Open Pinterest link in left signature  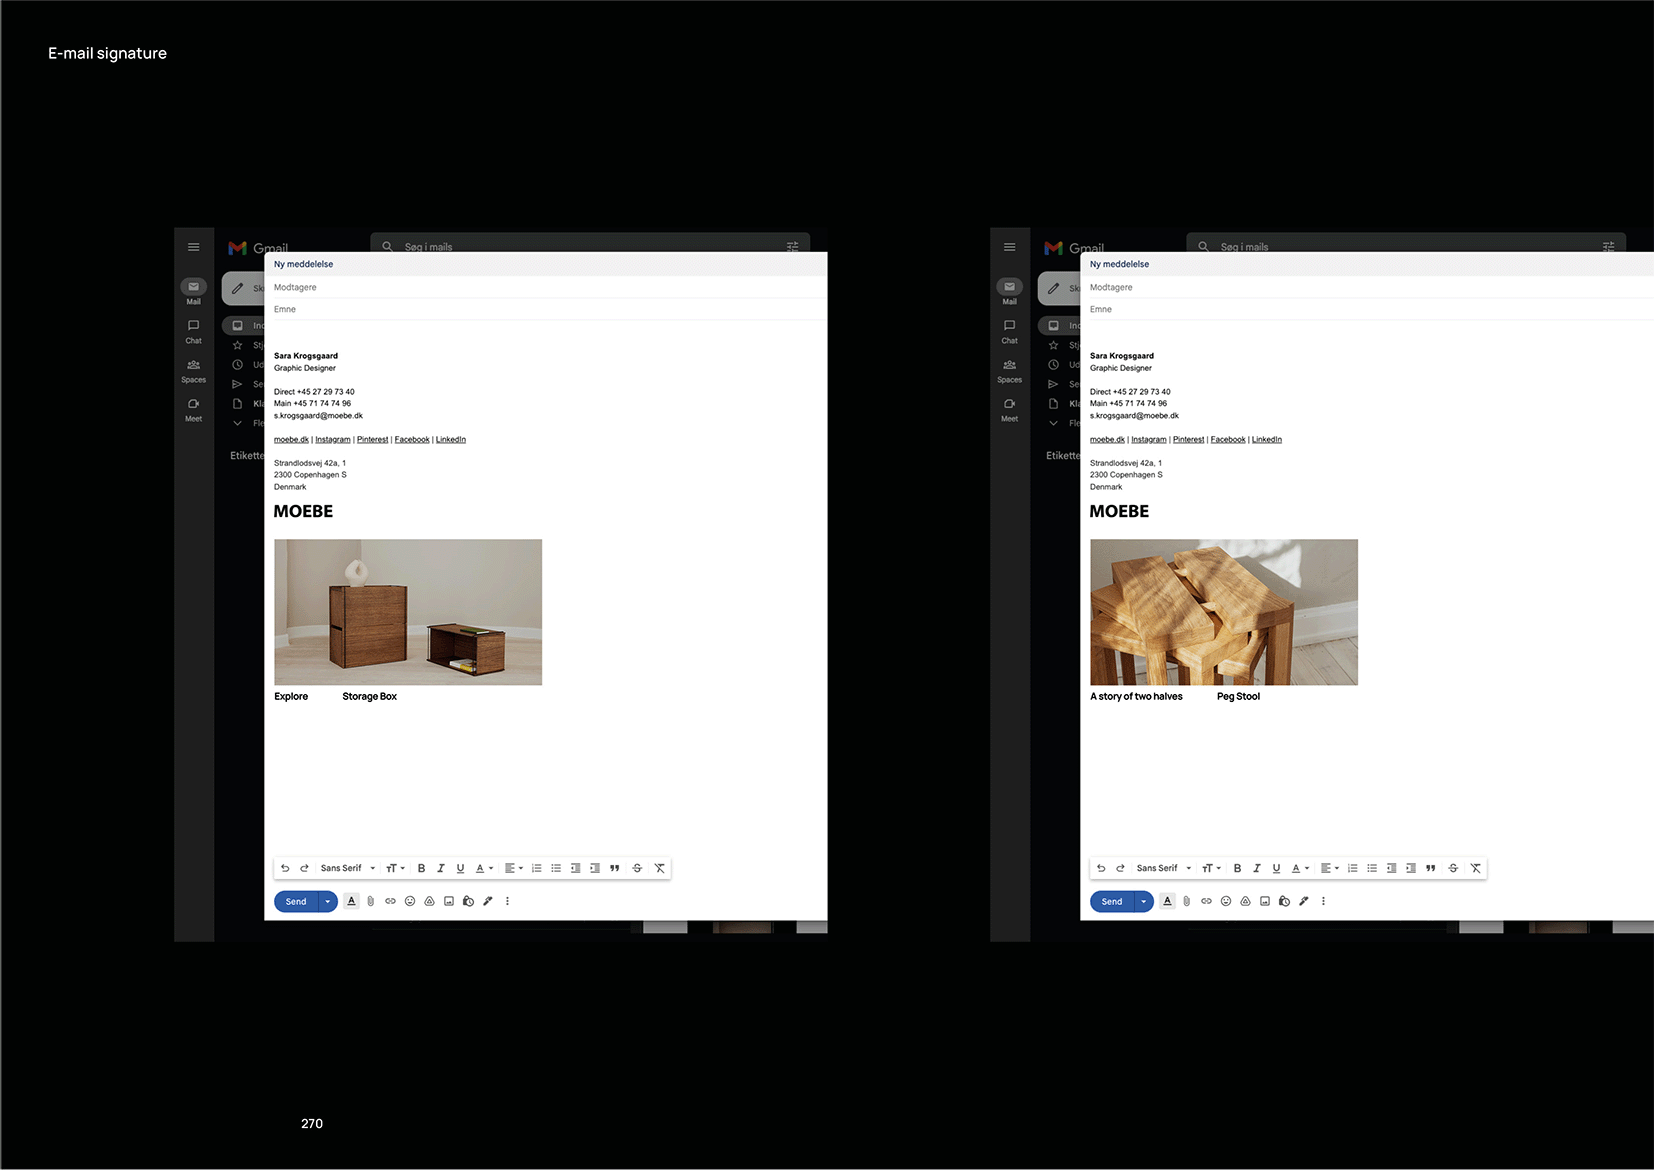click(372, 439)
